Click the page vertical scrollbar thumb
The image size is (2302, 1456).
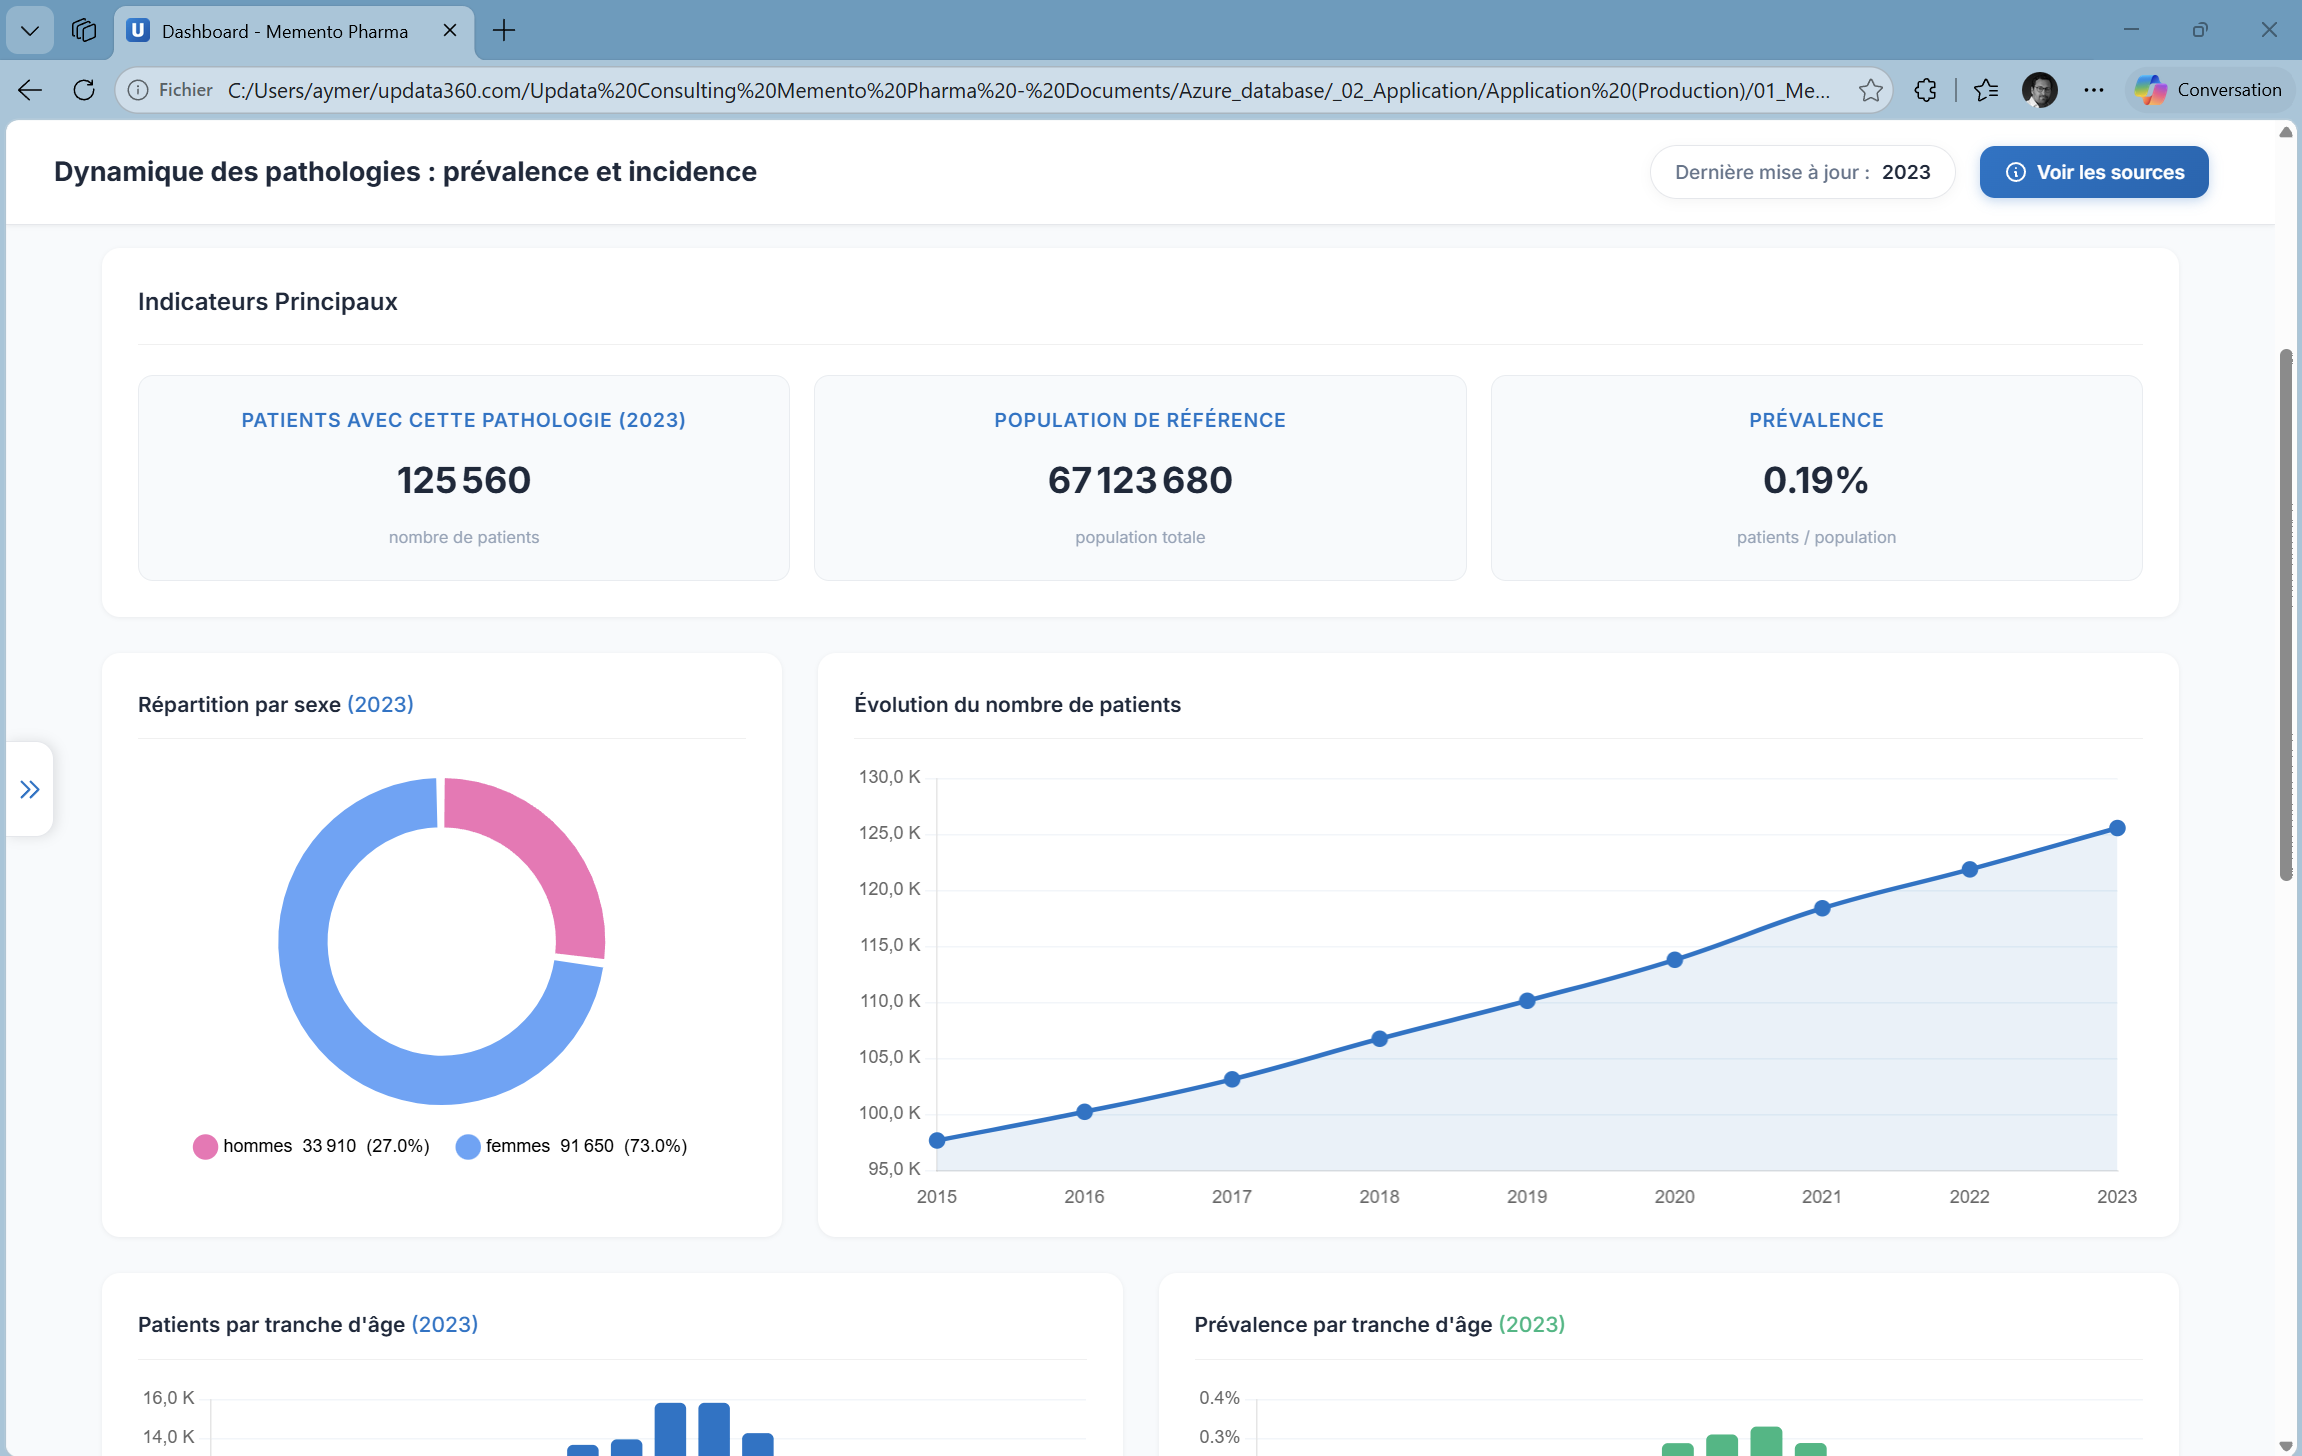2285,615
